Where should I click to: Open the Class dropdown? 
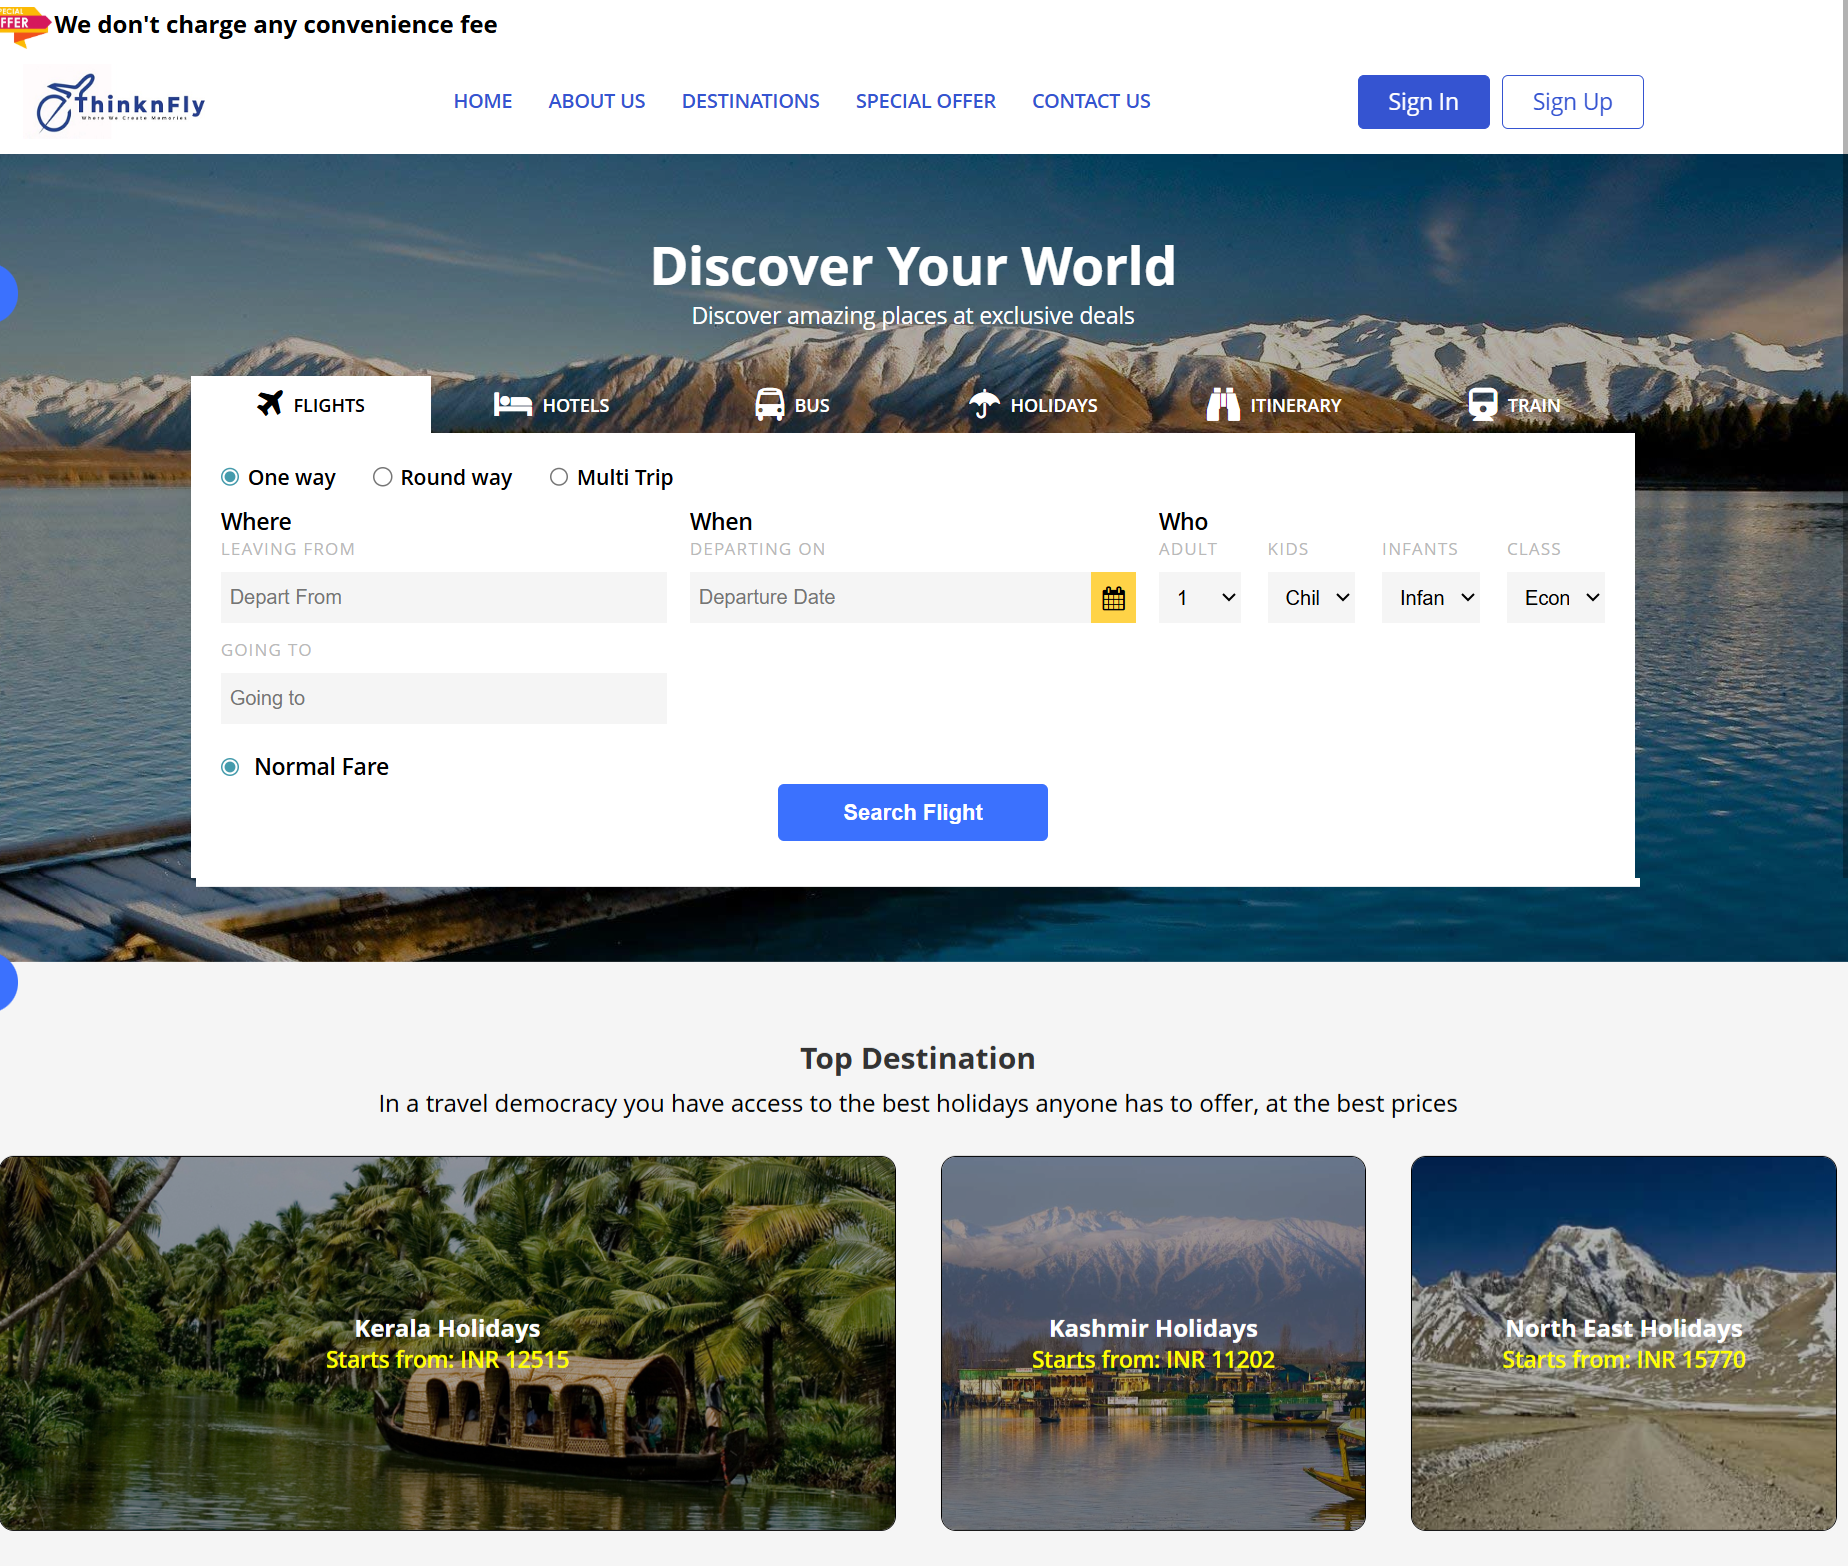[x=1555, y=598]
